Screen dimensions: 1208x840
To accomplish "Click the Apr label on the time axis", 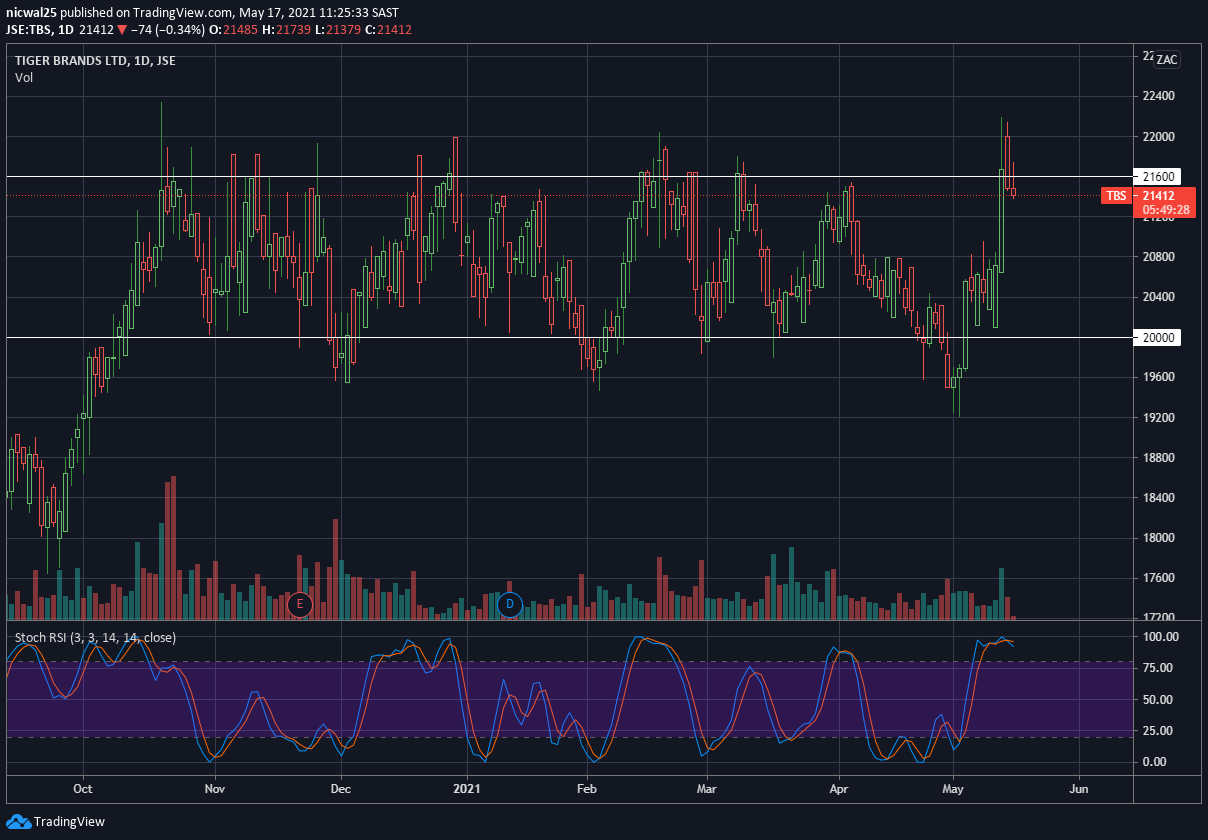I will click(837, 788).
